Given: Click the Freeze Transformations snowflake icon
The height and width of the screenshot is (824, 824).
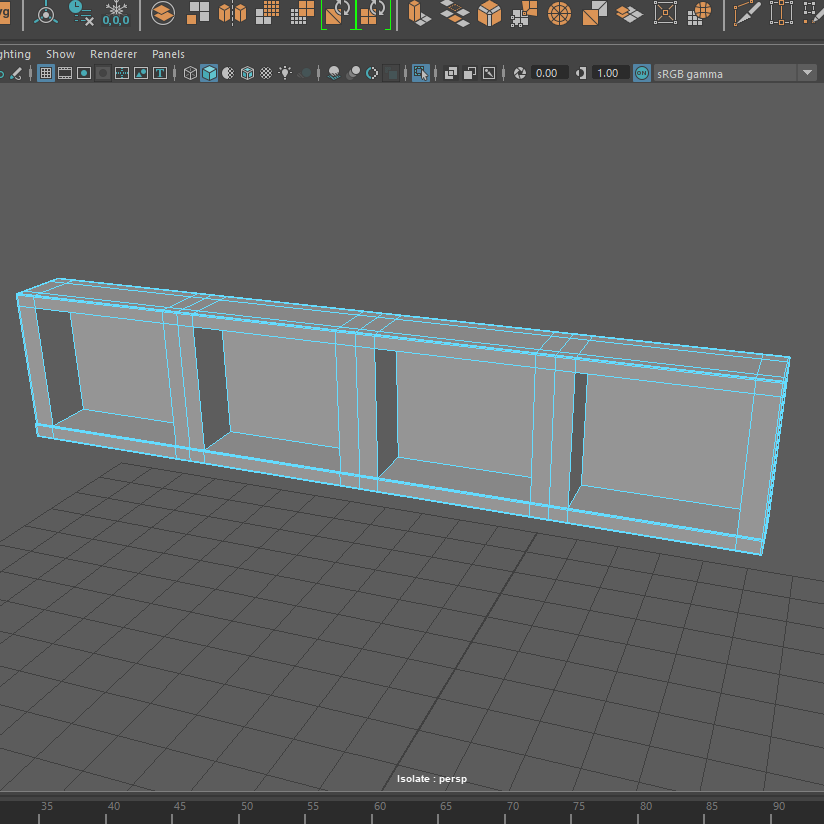Looking at the screenshot, I should tap(116, 13).
